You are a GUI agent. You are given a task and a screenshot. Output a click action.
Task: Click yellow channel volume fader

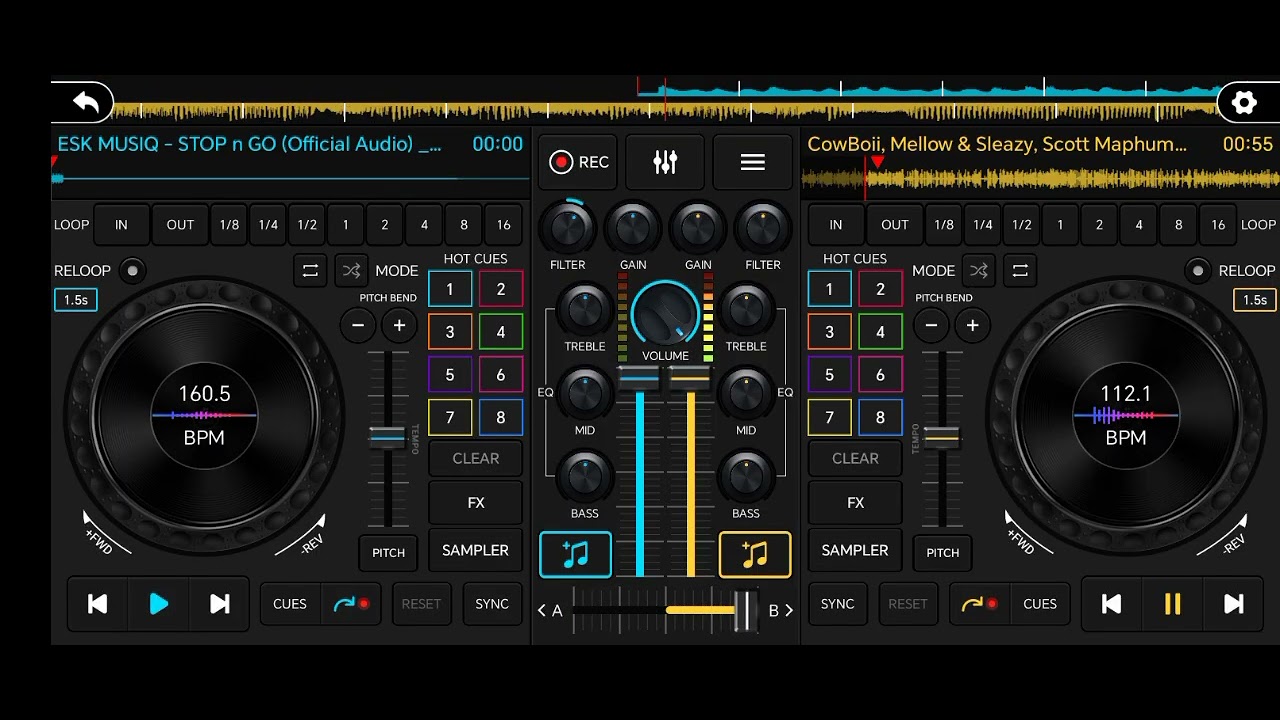tap(689, 378)
